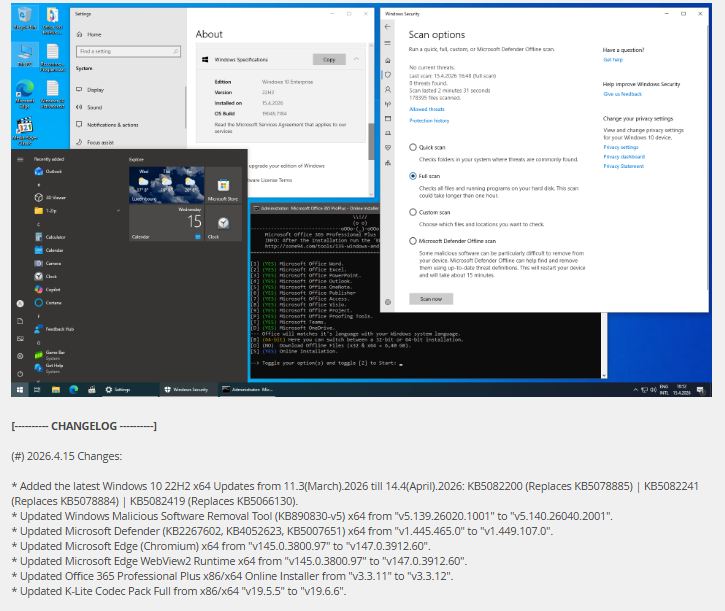
Task: Open Firewall & network protection sidebar icon
Action: click(x=387, y=104)
